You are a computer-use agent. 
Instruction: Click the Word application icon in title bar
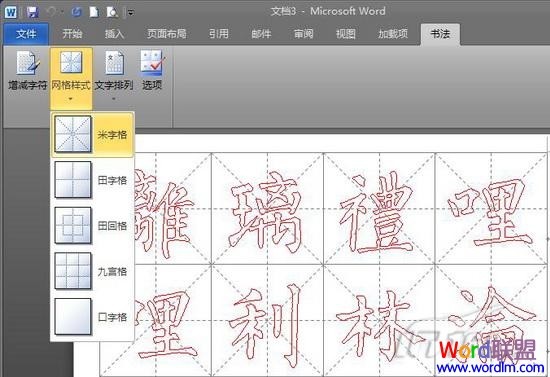tap(11, 12)
